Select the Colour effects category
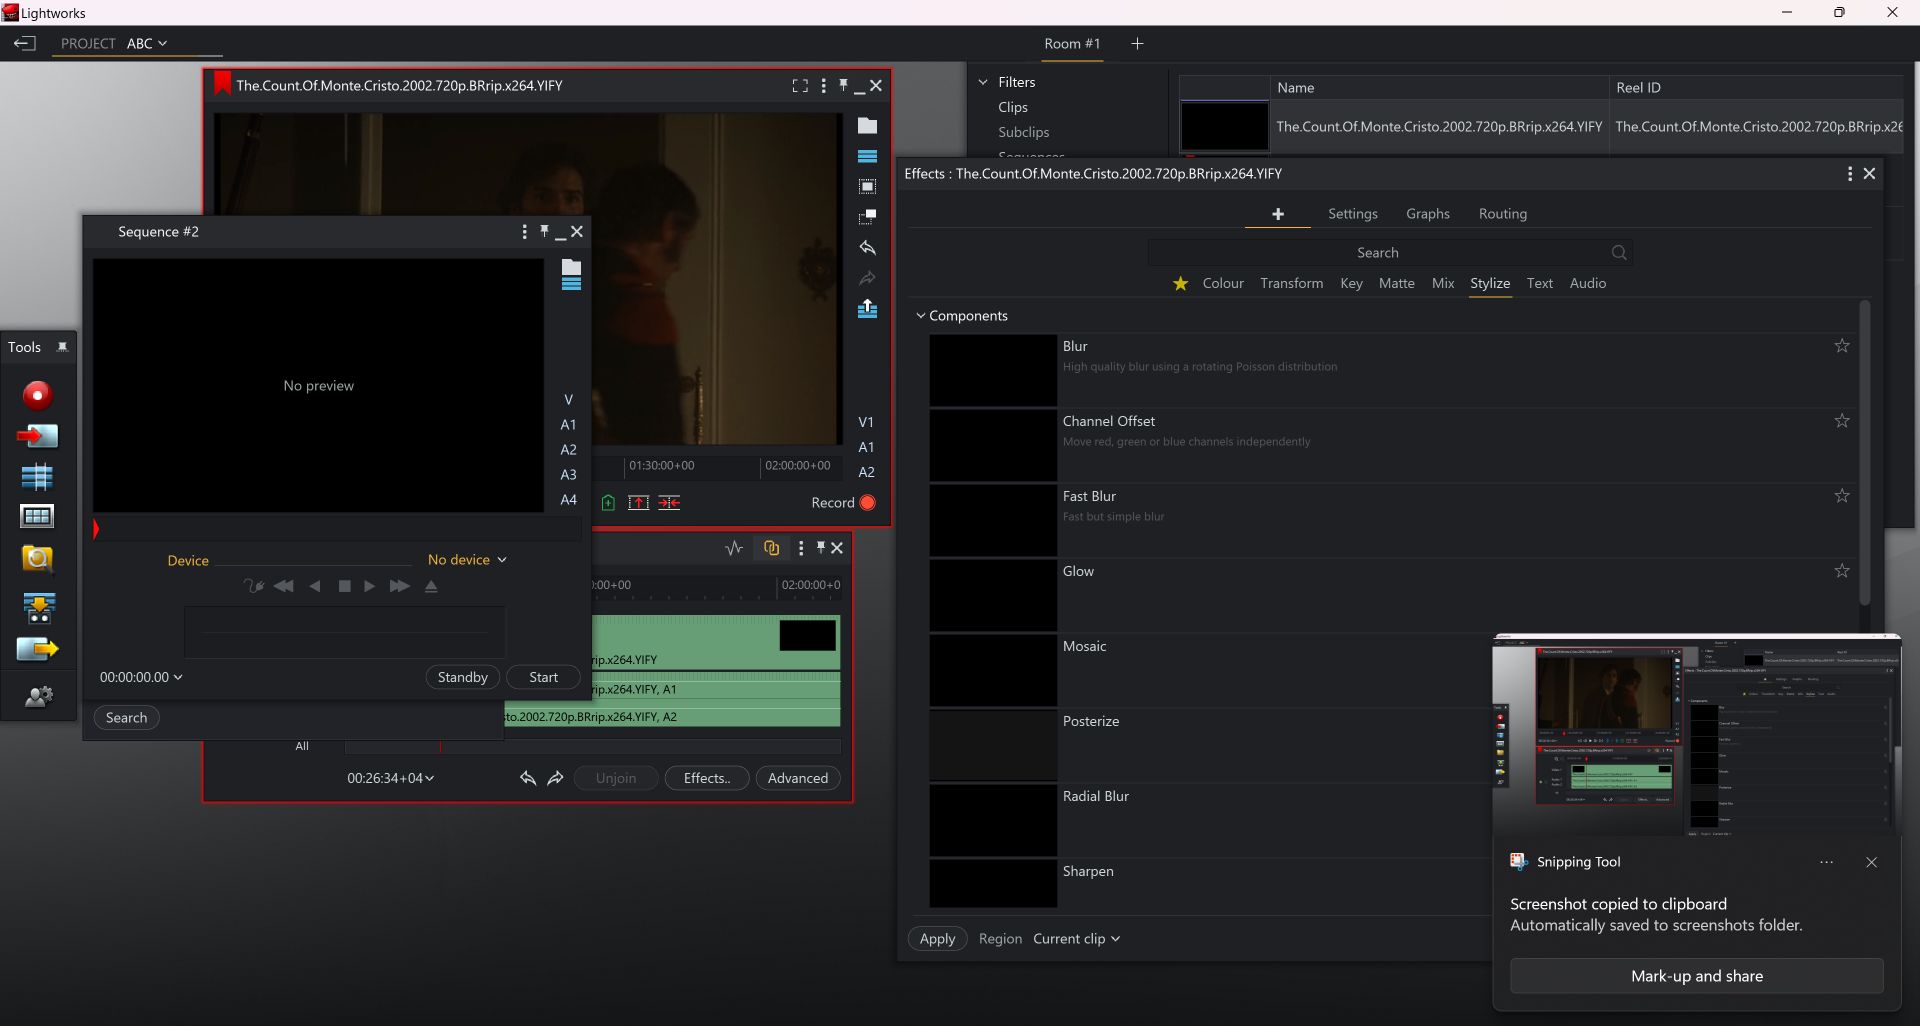1920x1026 pixels. [x=1223, y=284]
